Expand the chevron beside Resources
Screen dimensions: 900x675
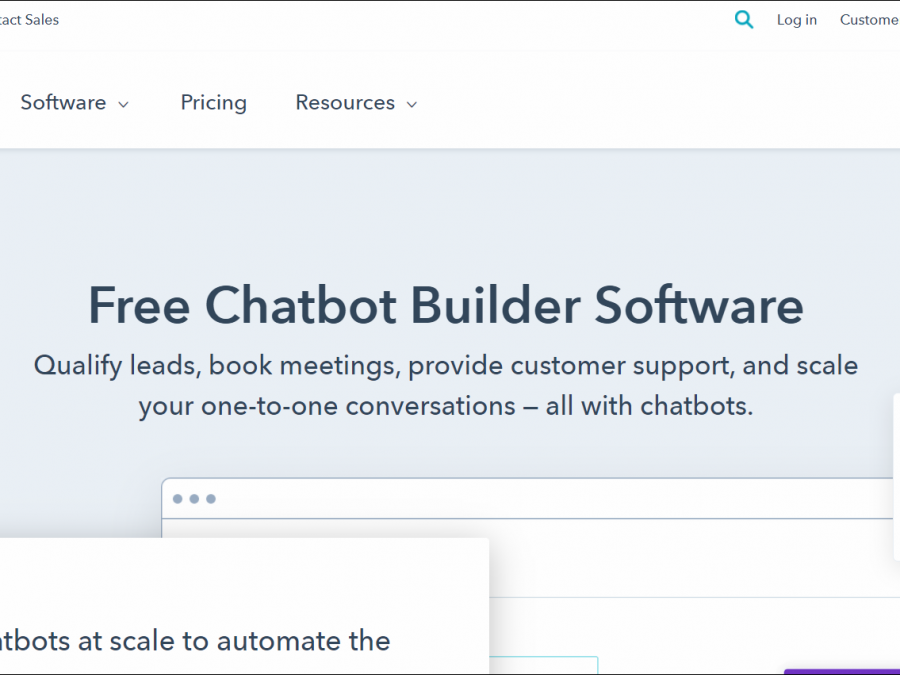tap(412, 104)
